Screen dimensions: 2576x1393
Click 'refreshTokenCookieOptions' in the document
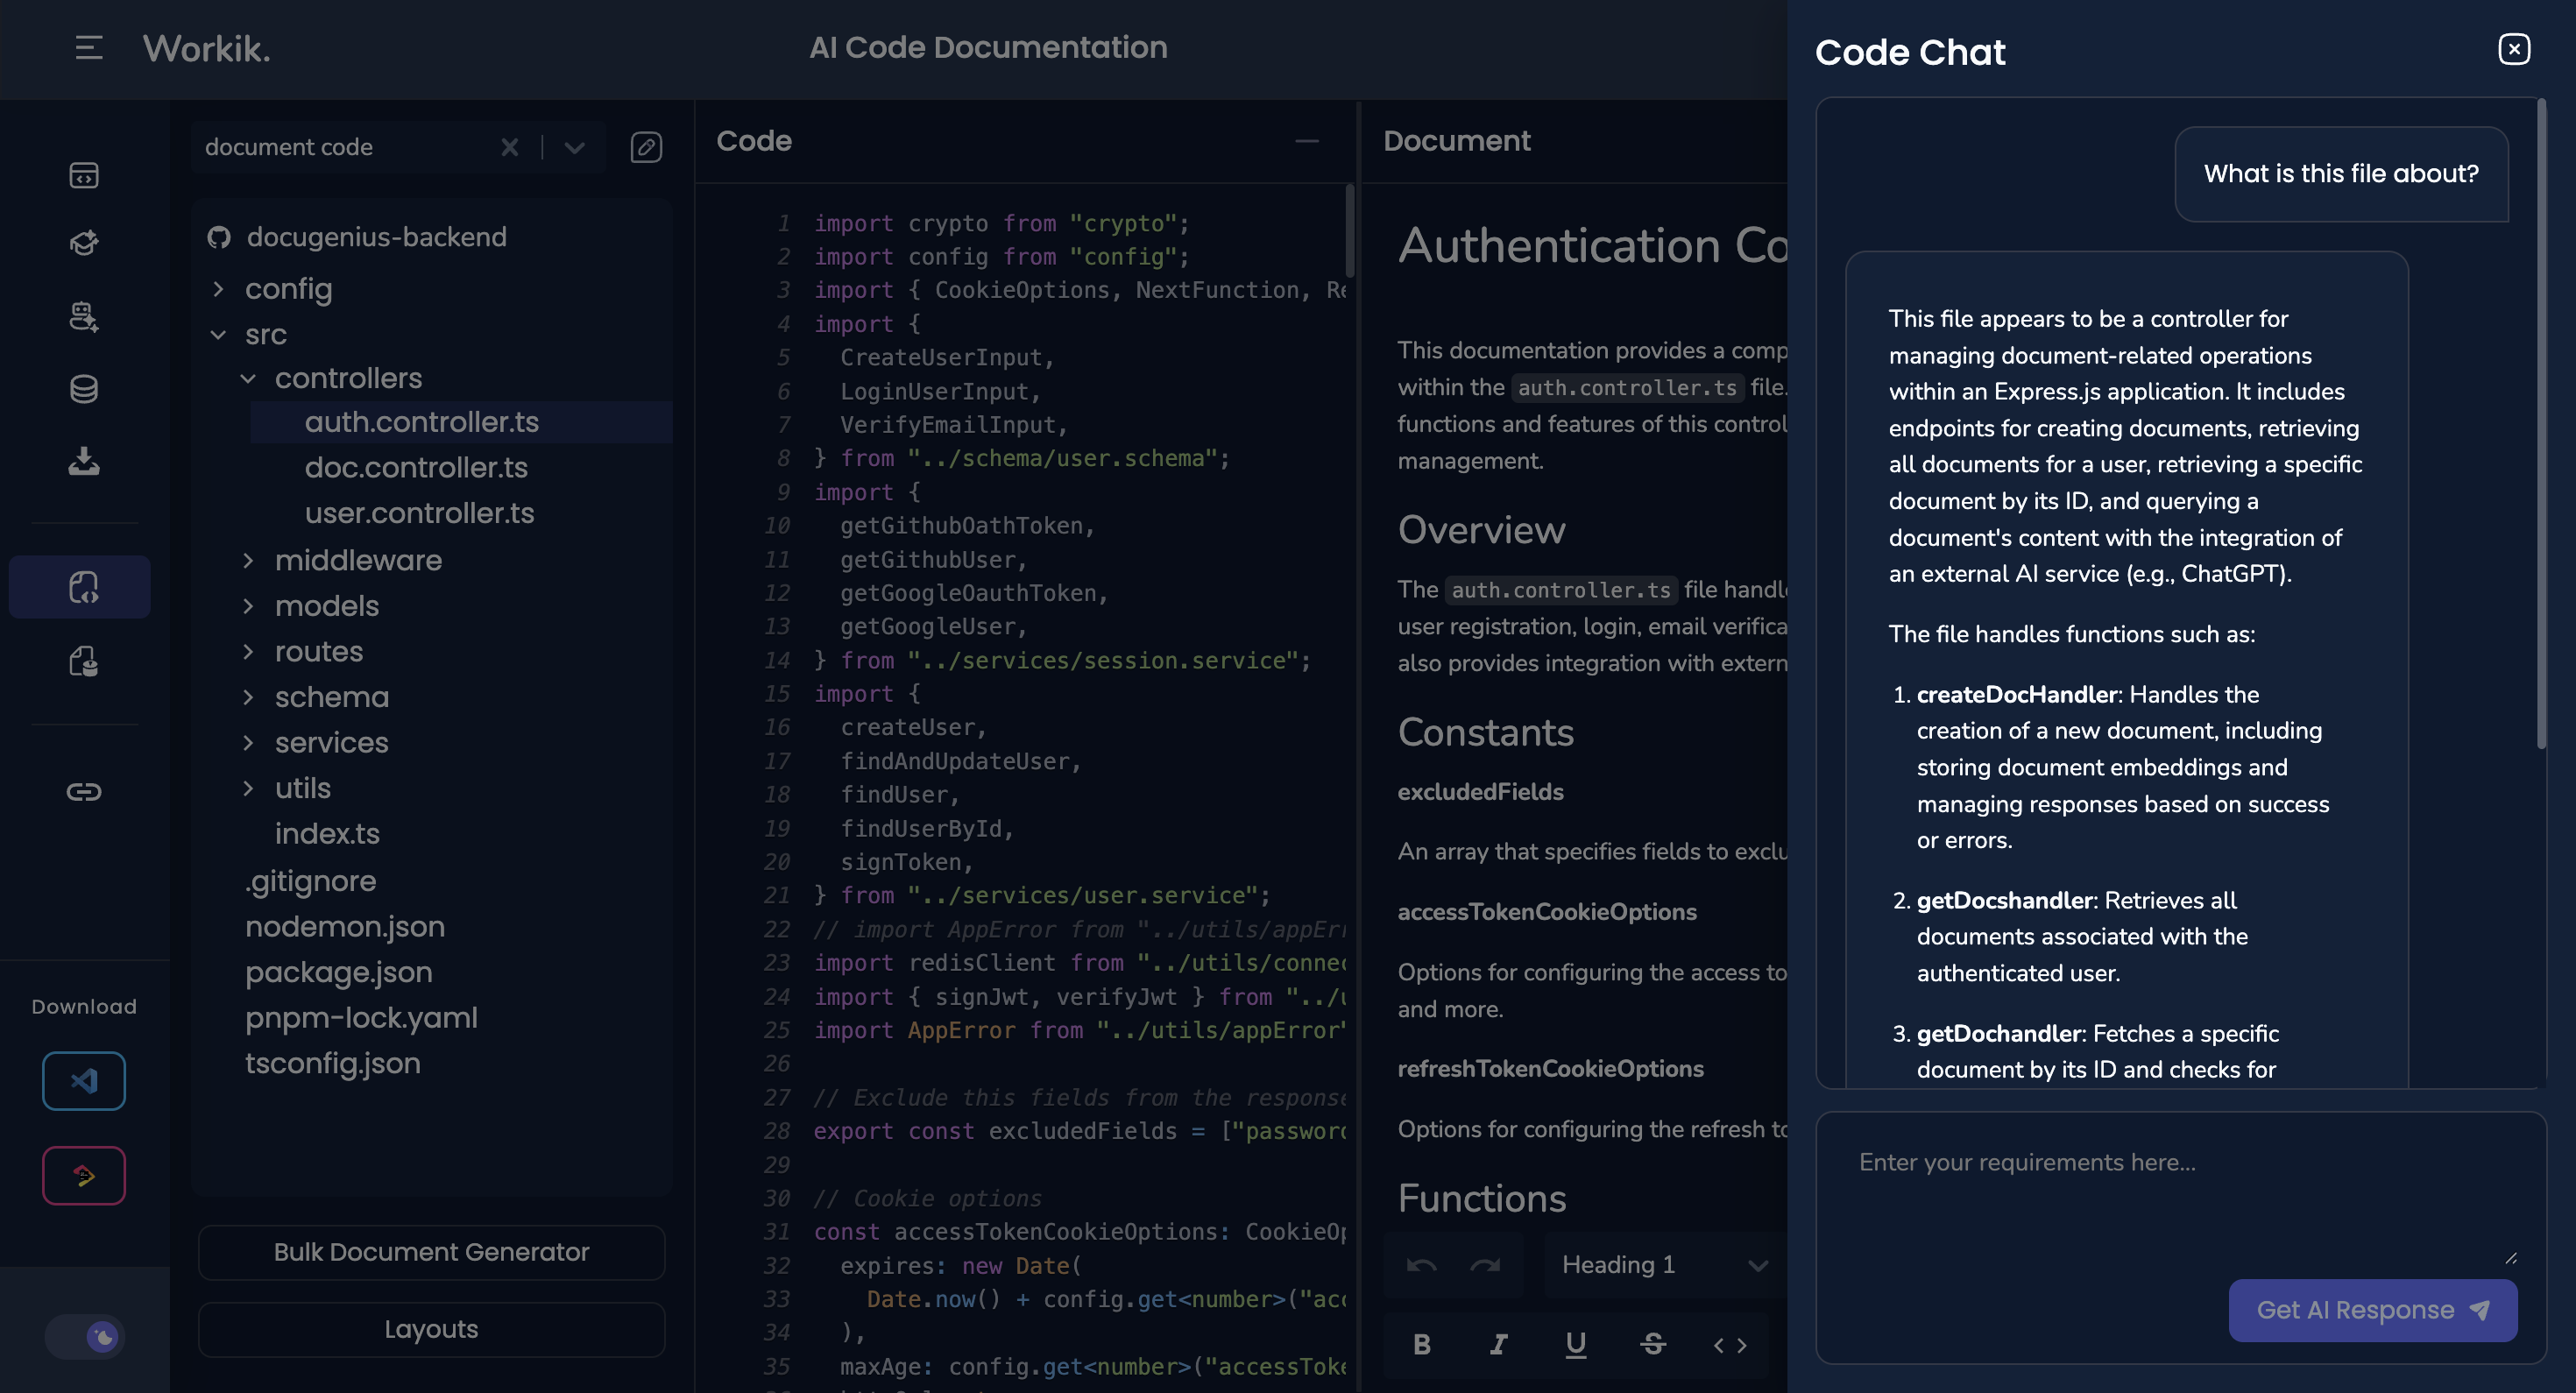coord(1550,1068)
